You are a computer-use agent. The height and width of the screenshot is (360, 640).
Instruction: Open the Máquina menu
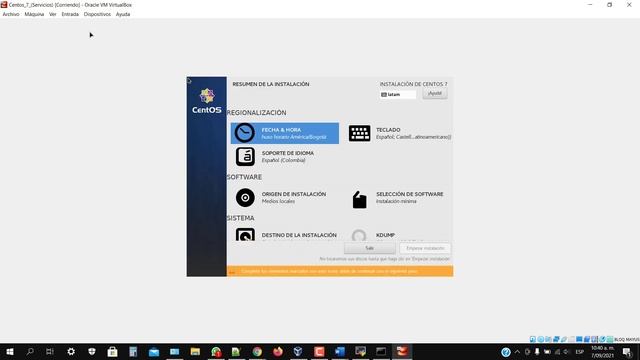[34, 14]
